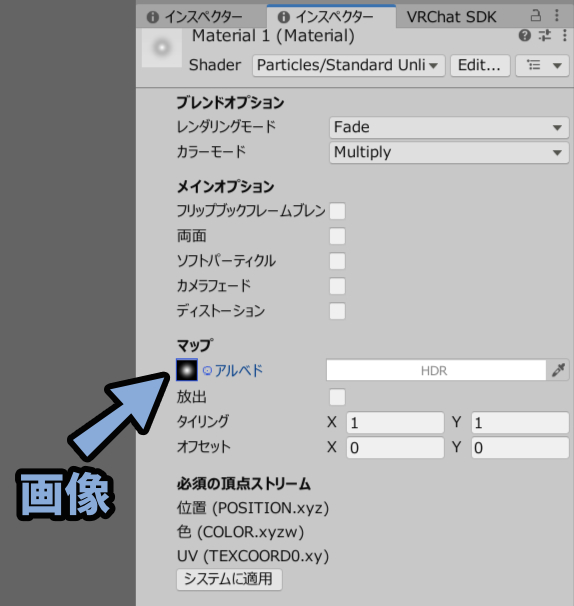
Task: Click the システムに適用 button
Action: 229,579
